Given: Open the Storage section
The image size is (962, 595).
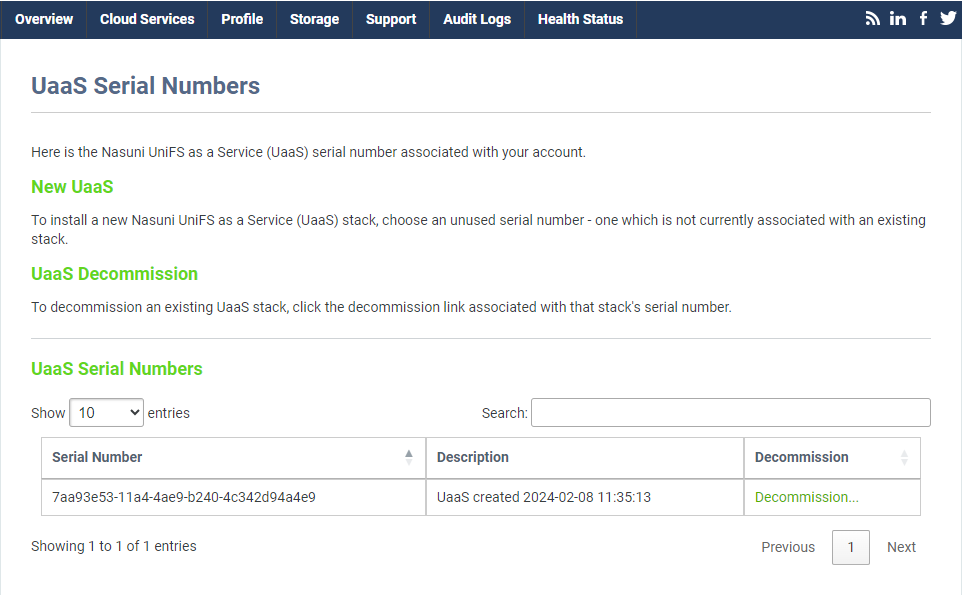Looking at the screenshot, I should (314, 20).
